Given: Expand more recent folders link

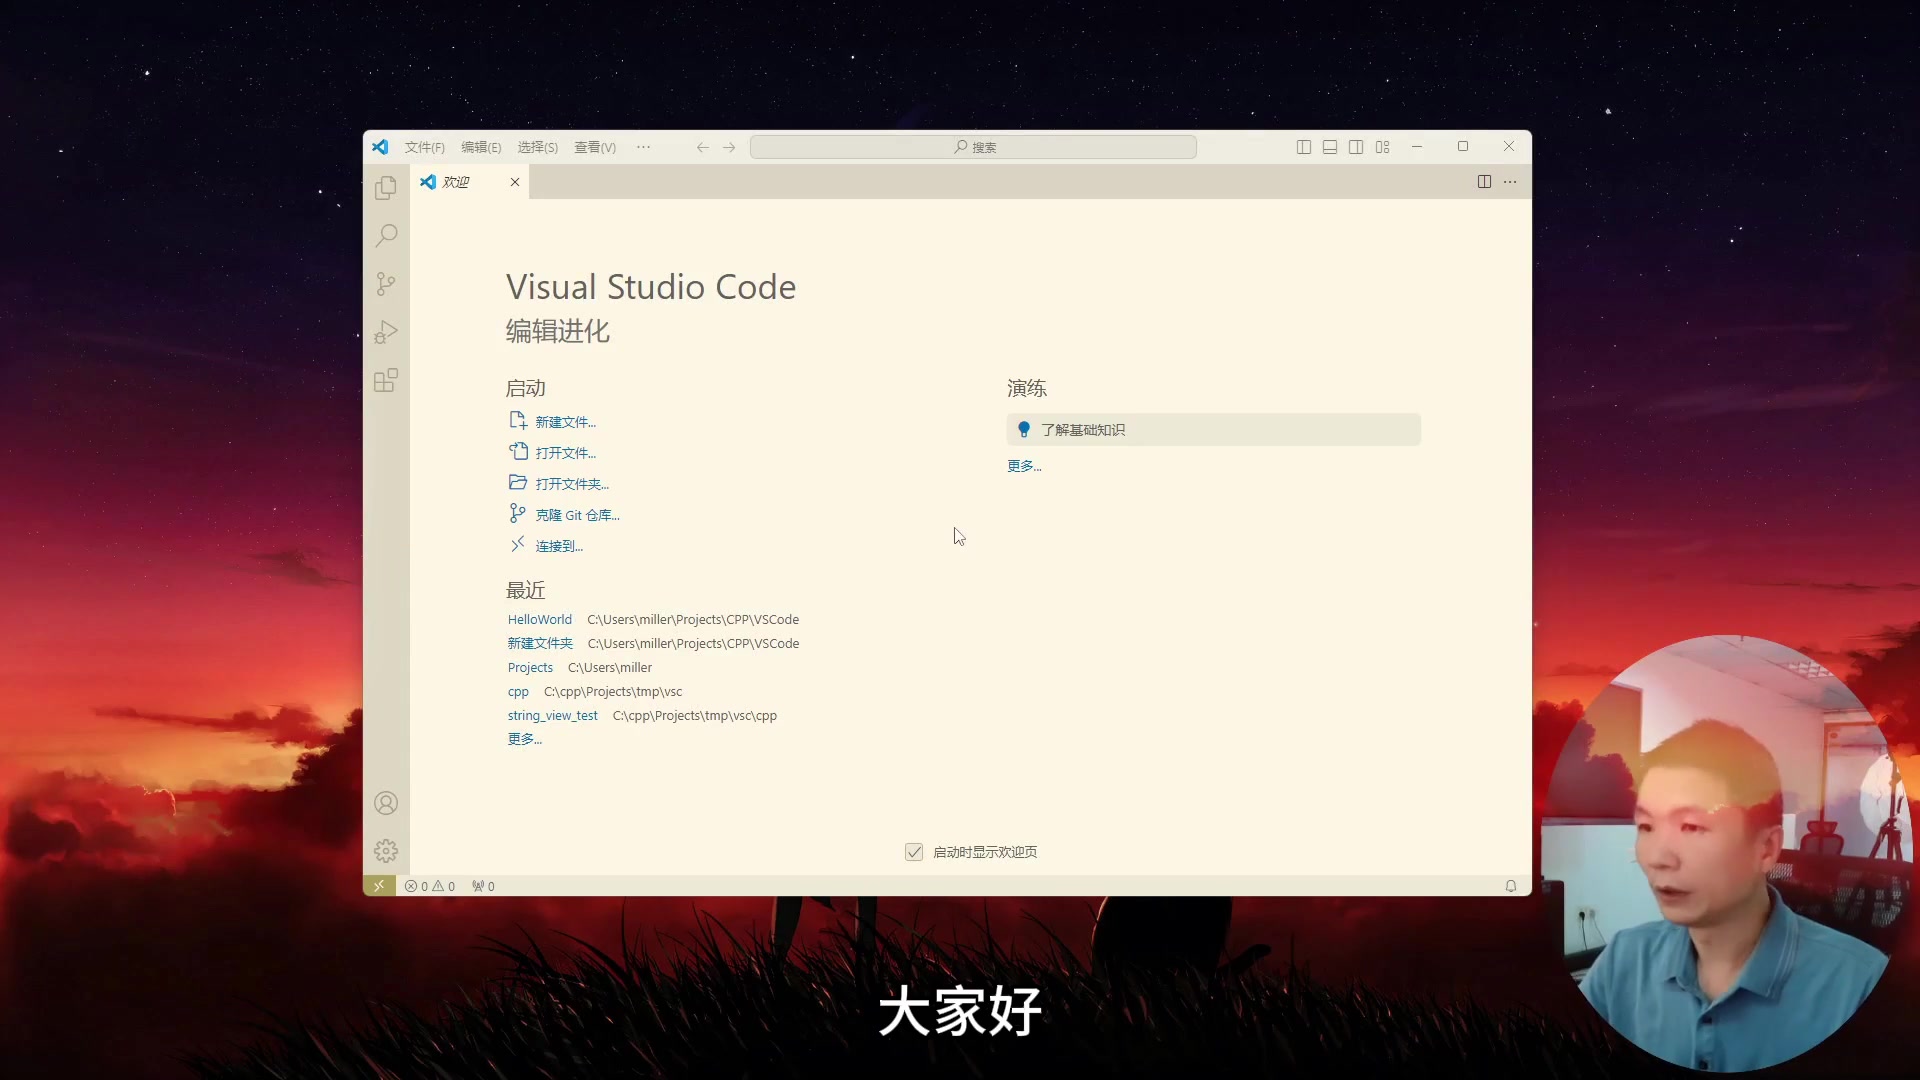Looking at the screenshot, I should (x=524, y=739).
